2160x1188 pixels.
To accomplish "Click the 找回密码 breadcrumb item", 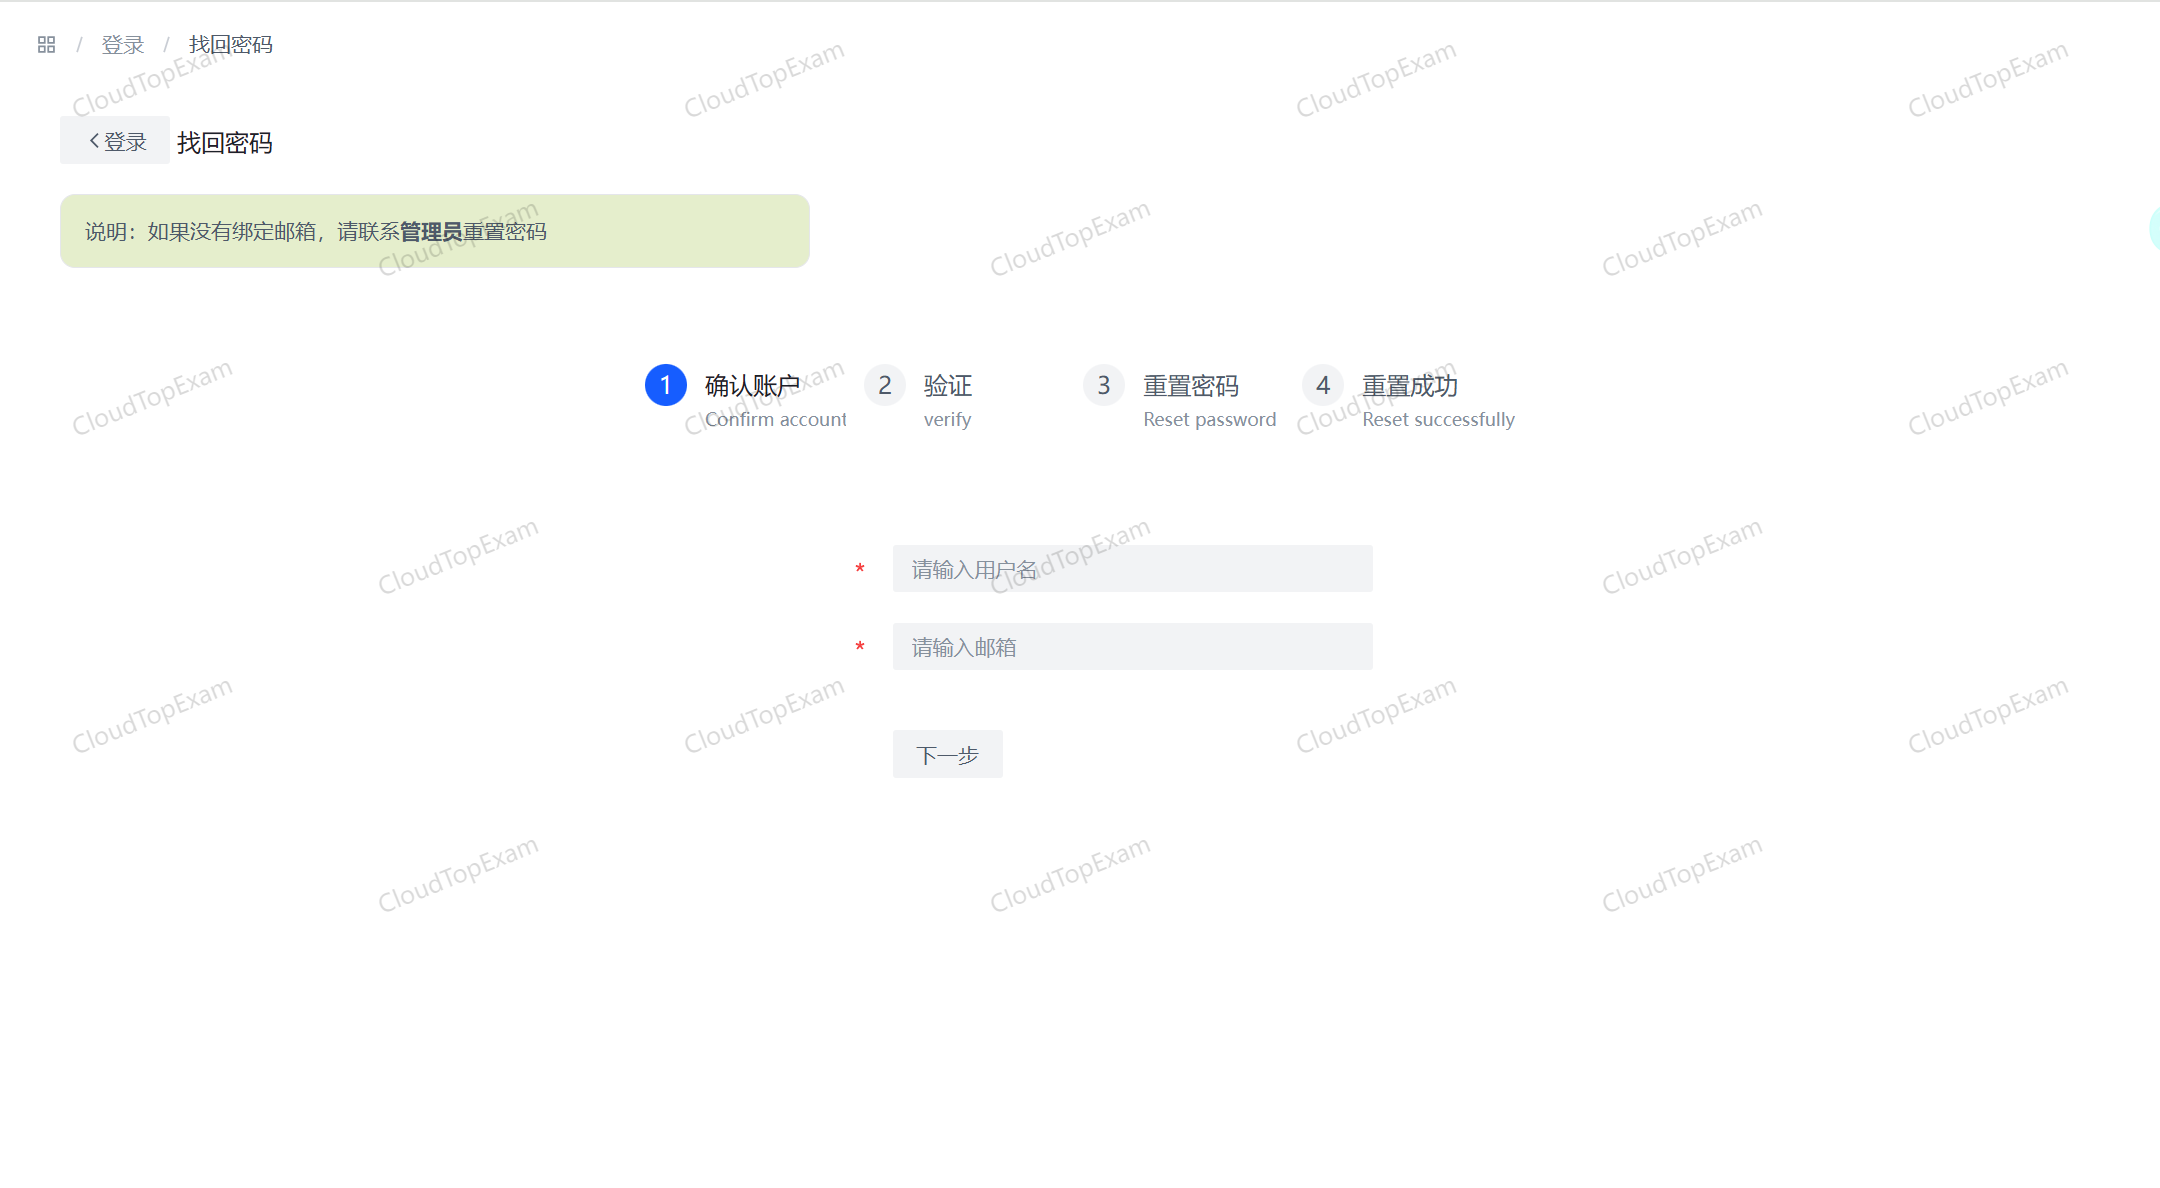I will coord(229,44).
